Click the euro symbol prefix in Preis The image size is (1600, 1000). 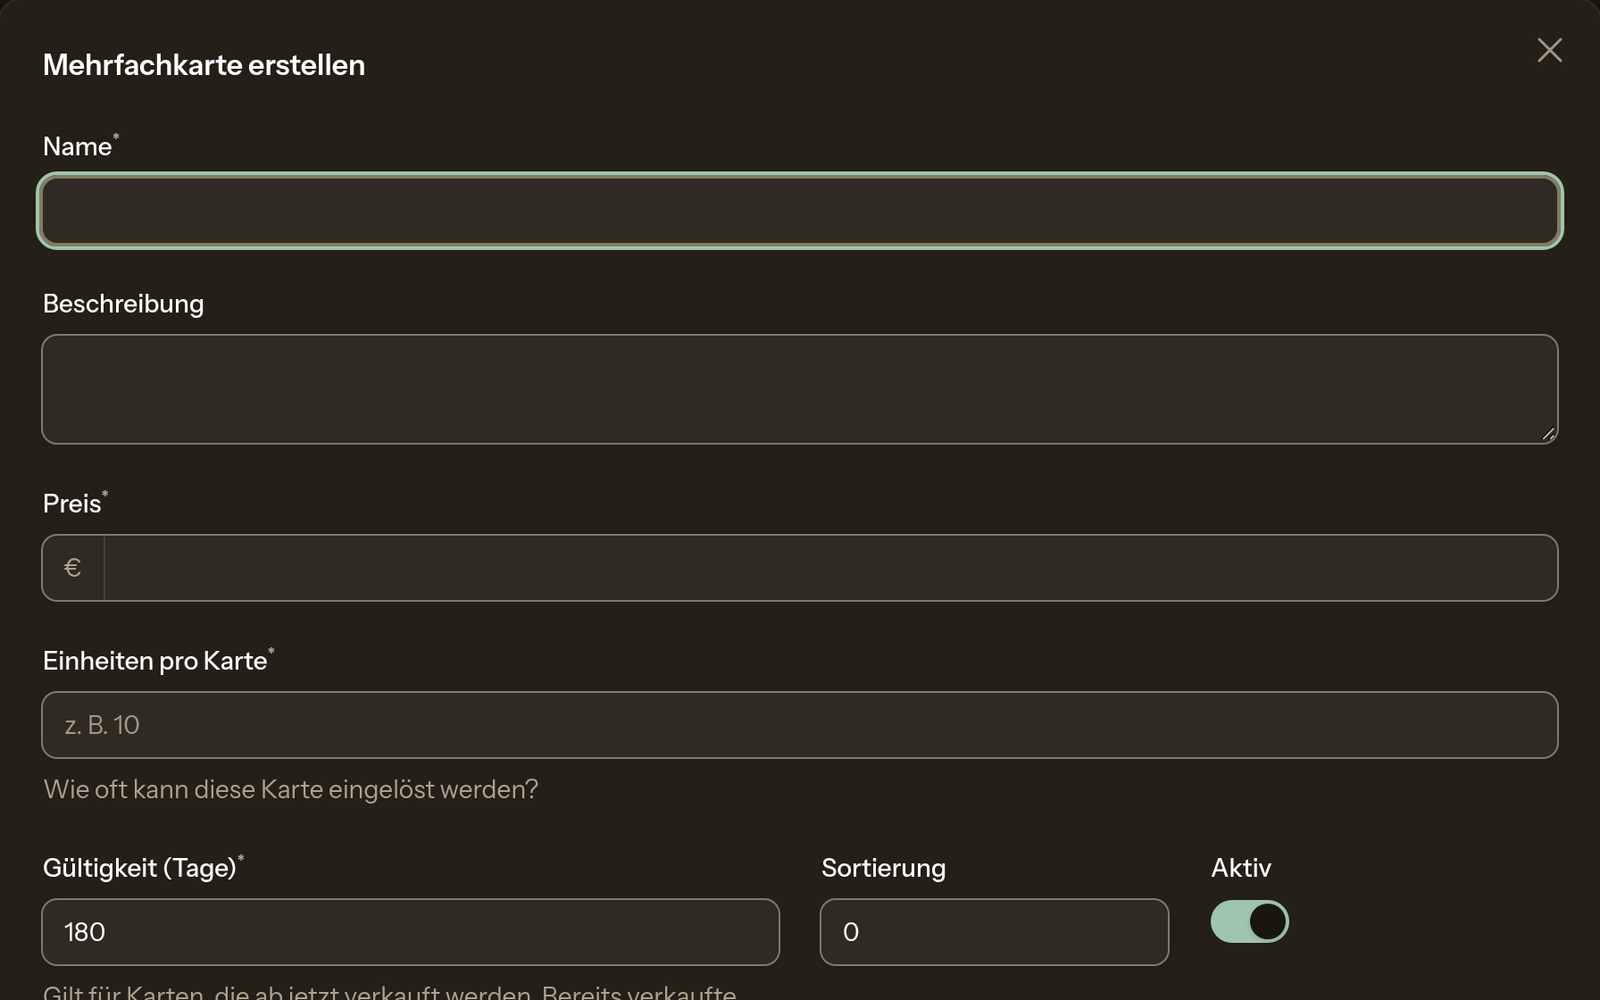point(72,568)
